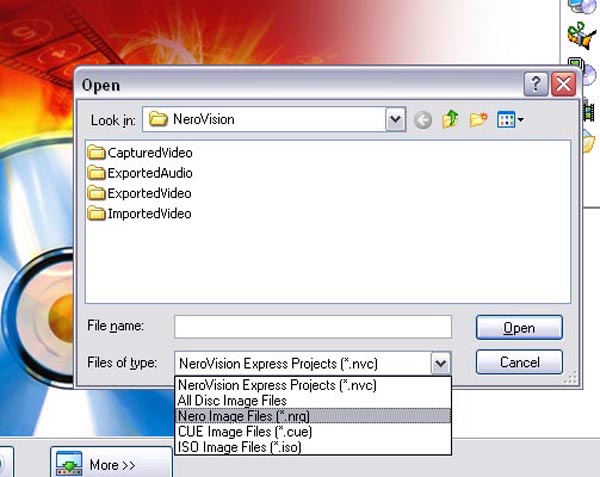Viewport: 600px width, 477px height.
Task: Choose NeroVision Express Projects (*.nvc) from list
Action: coord(313,385)
